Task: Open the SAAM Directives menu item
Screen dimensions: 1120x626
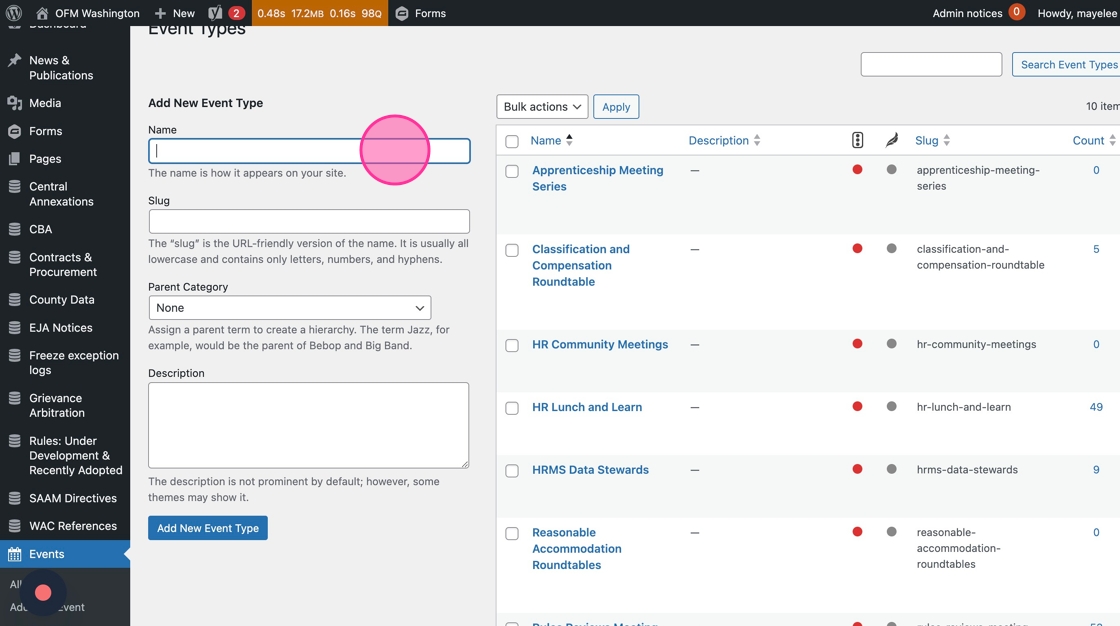Action: (73, 498)
